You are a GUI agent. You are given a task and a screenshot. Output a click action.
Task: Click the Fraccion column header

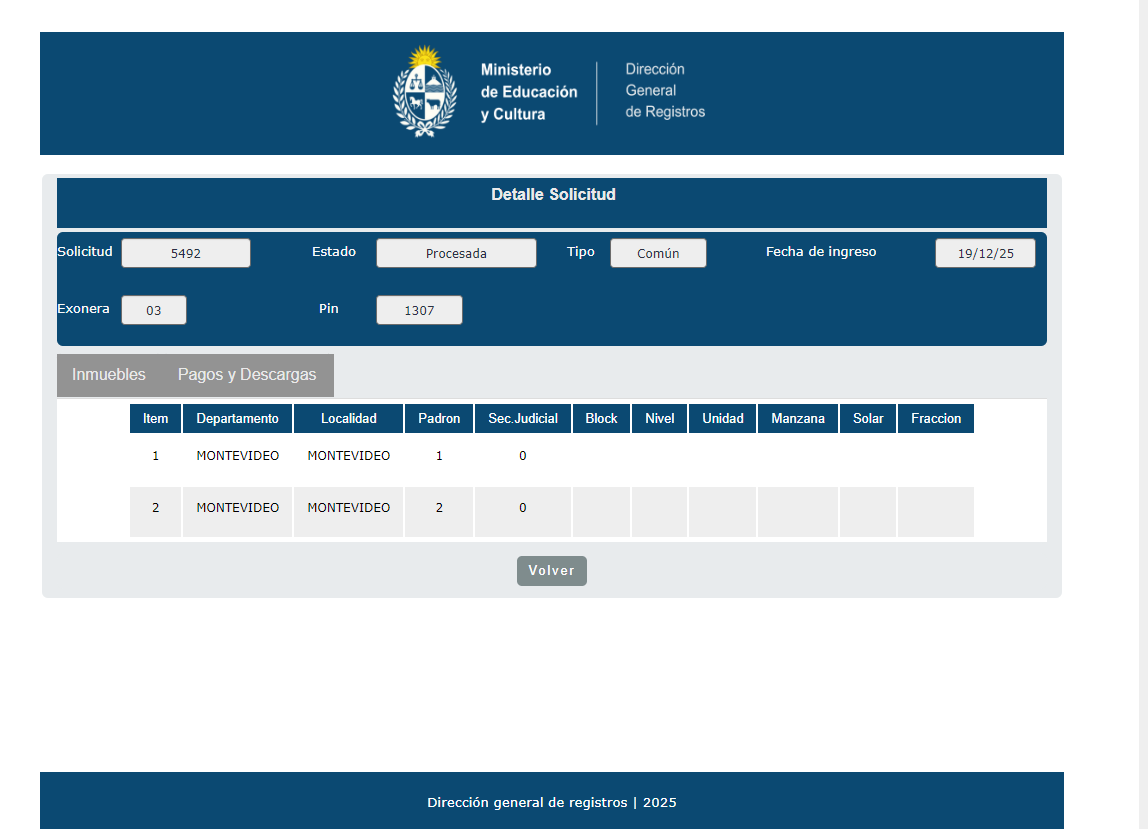click(936, 419)
